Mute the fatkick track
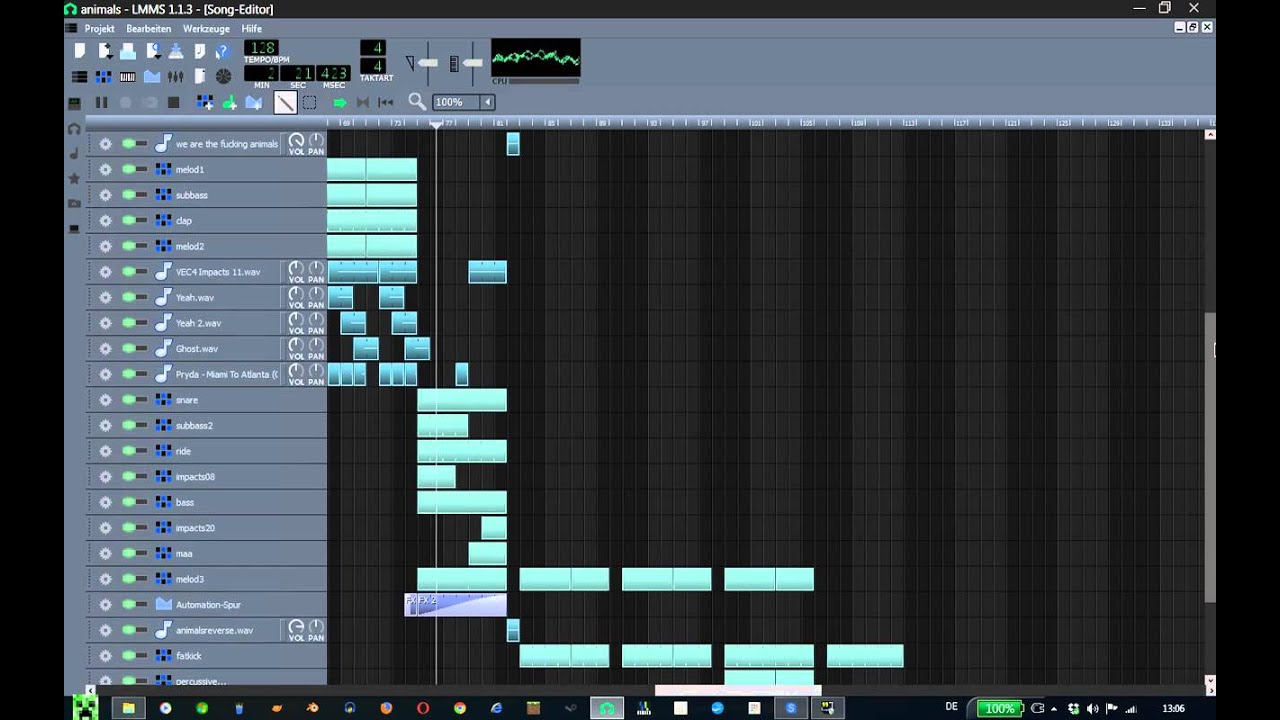The width and height of the screenshot is (1280, 720). pos(128,655)
